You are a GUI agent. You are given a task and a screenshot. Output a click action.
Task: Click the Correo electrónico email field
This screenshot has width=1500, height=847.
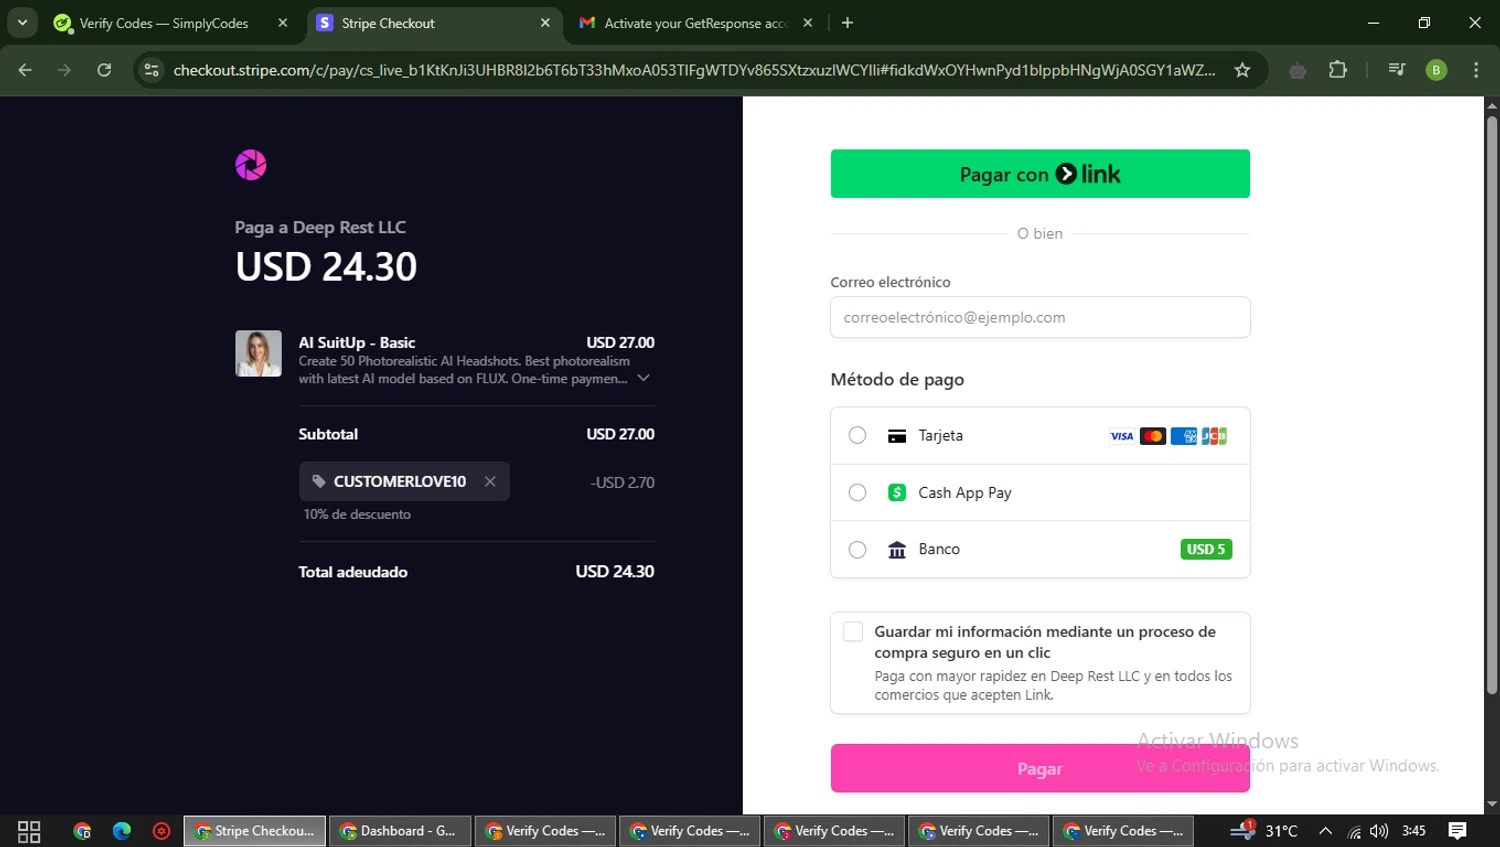(x=1040, y=317)
